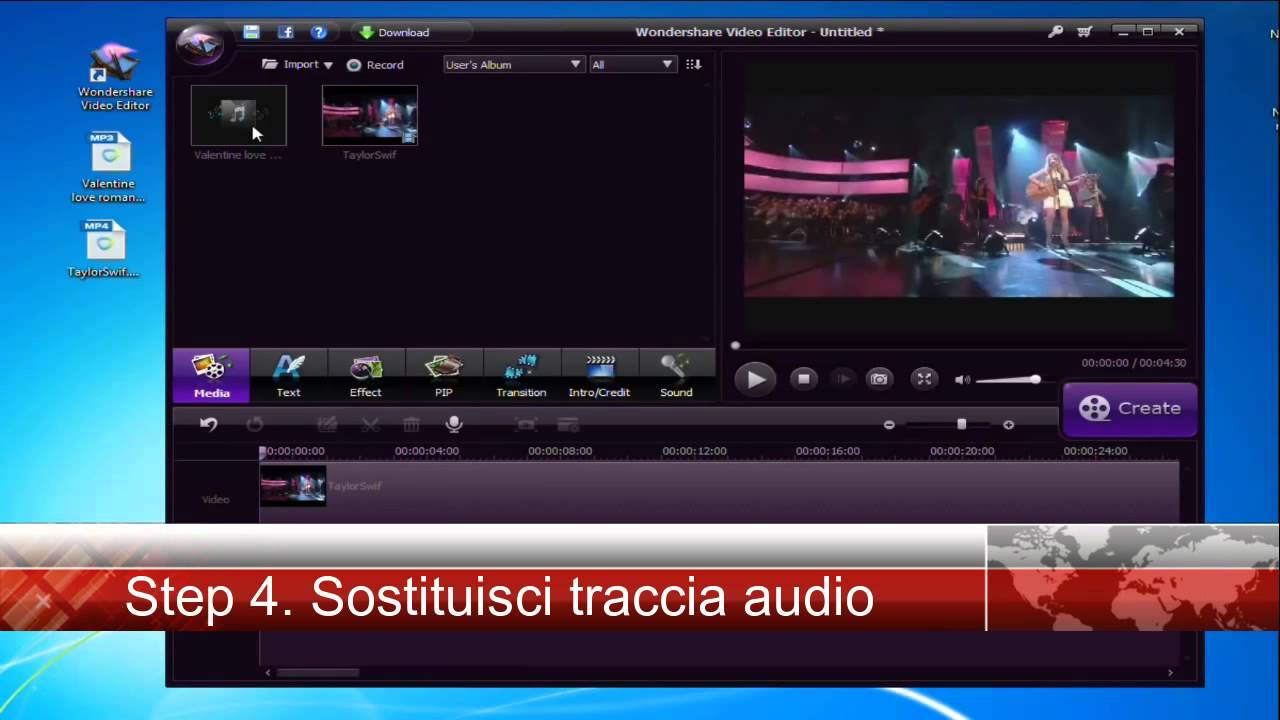
Task: Select the Valentine love audio thumbnail
Action: coord(238,115)
